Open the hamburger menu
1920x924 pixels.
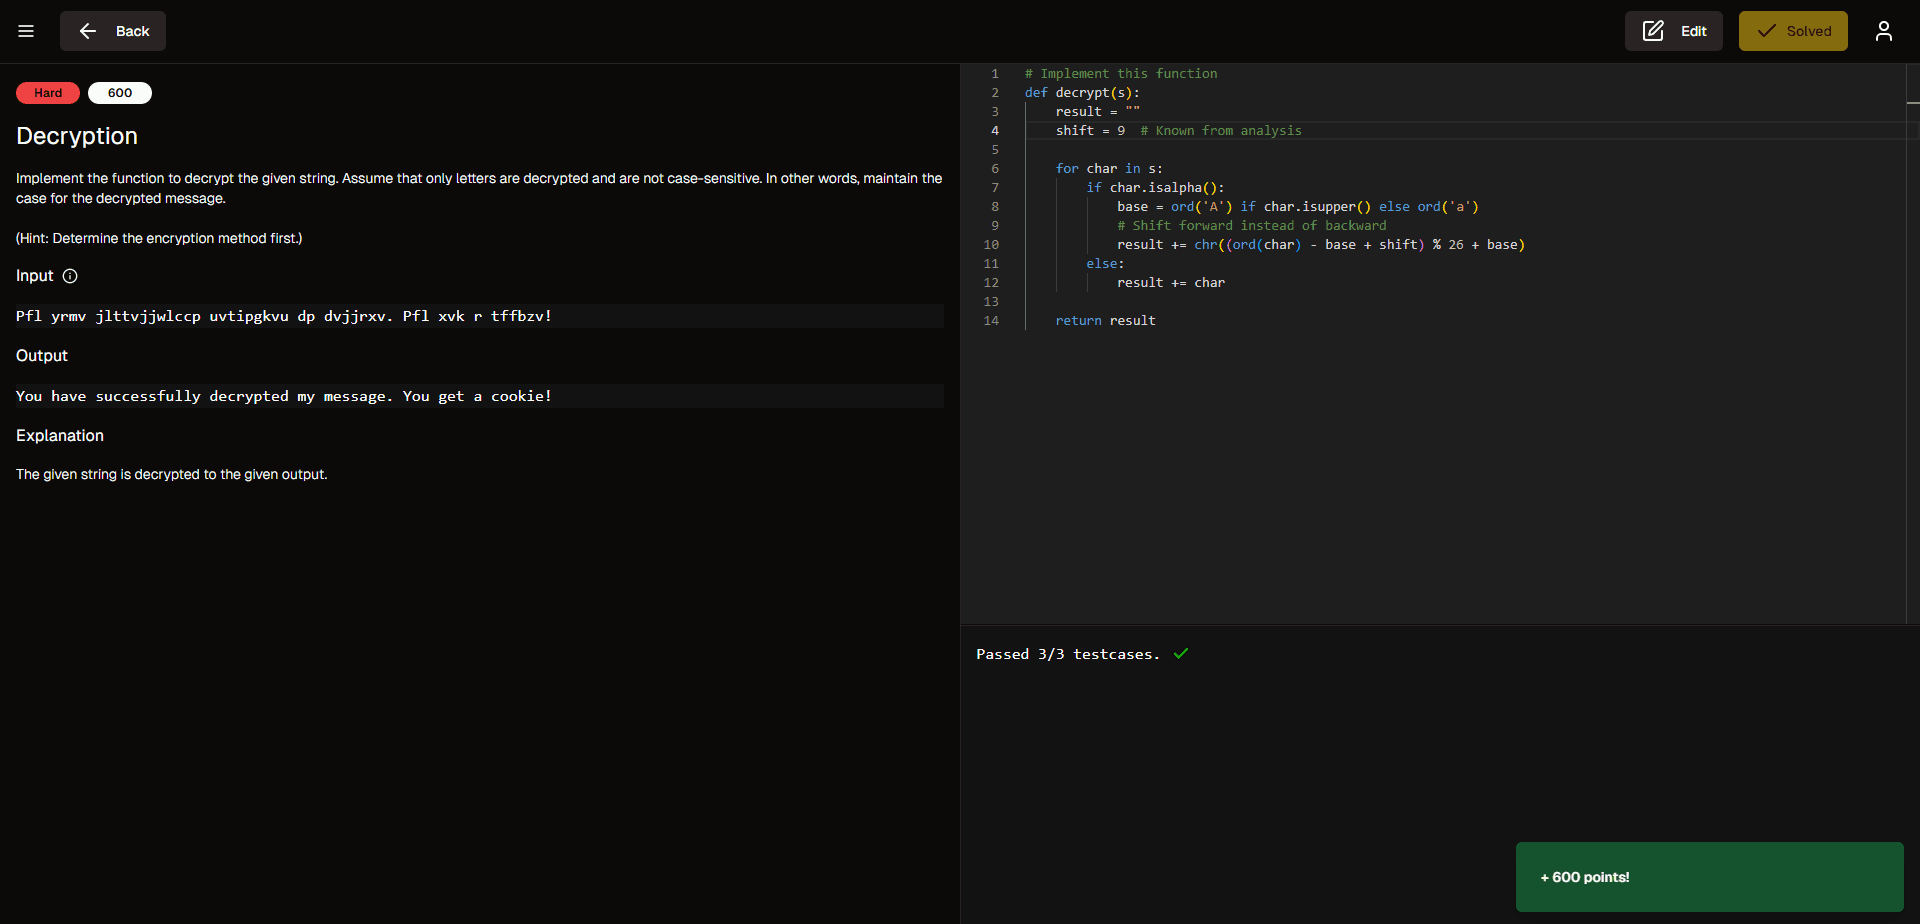pos(26,31)
